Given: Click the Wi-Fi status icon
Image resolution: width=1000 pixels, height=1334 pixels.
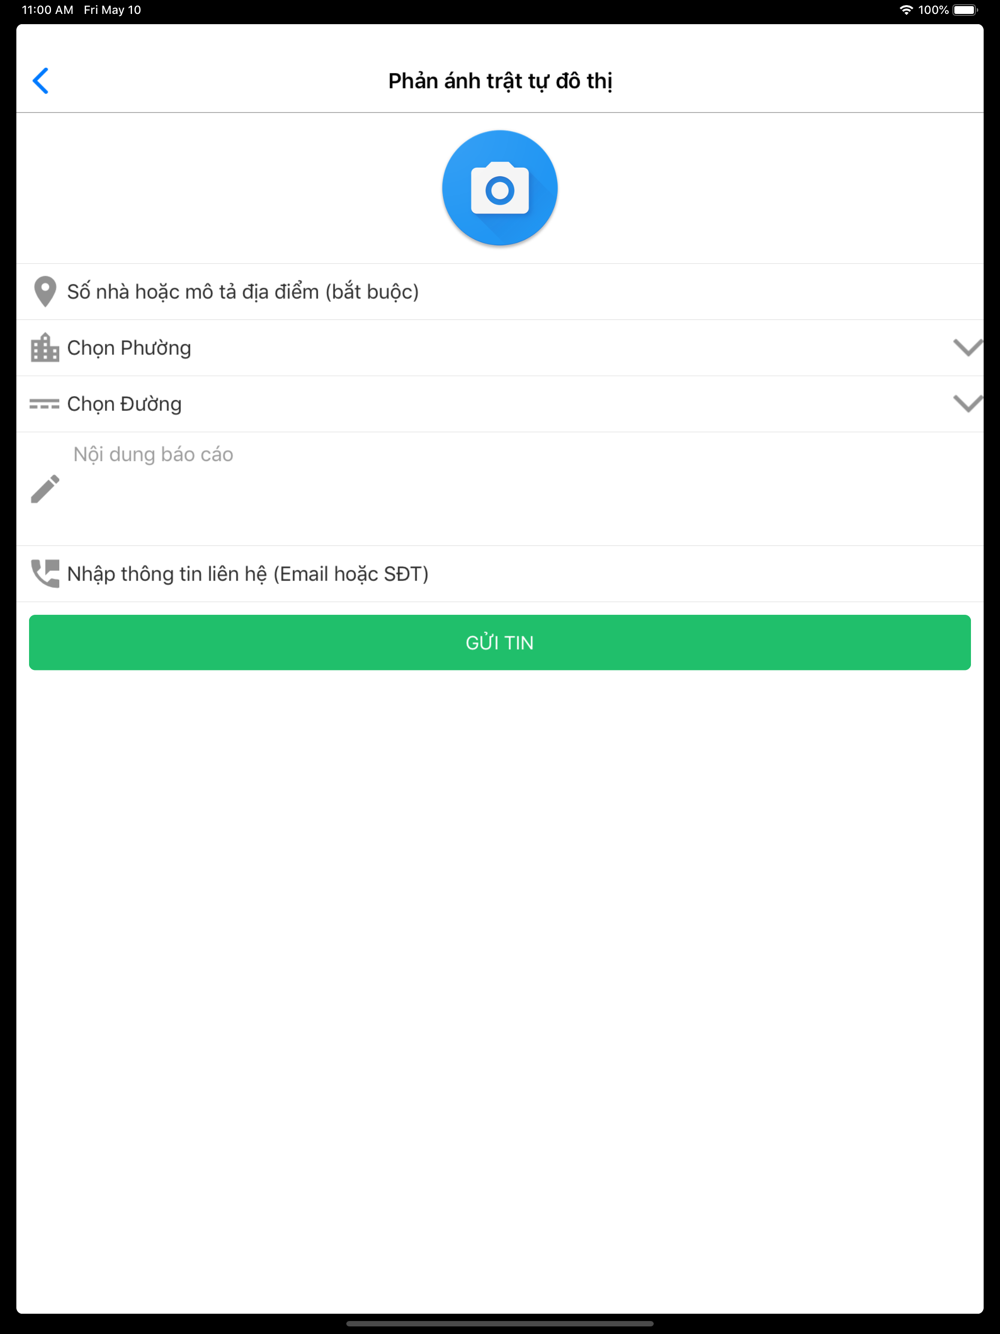Looking at the screenshot, I should click(x=906, y=10).
